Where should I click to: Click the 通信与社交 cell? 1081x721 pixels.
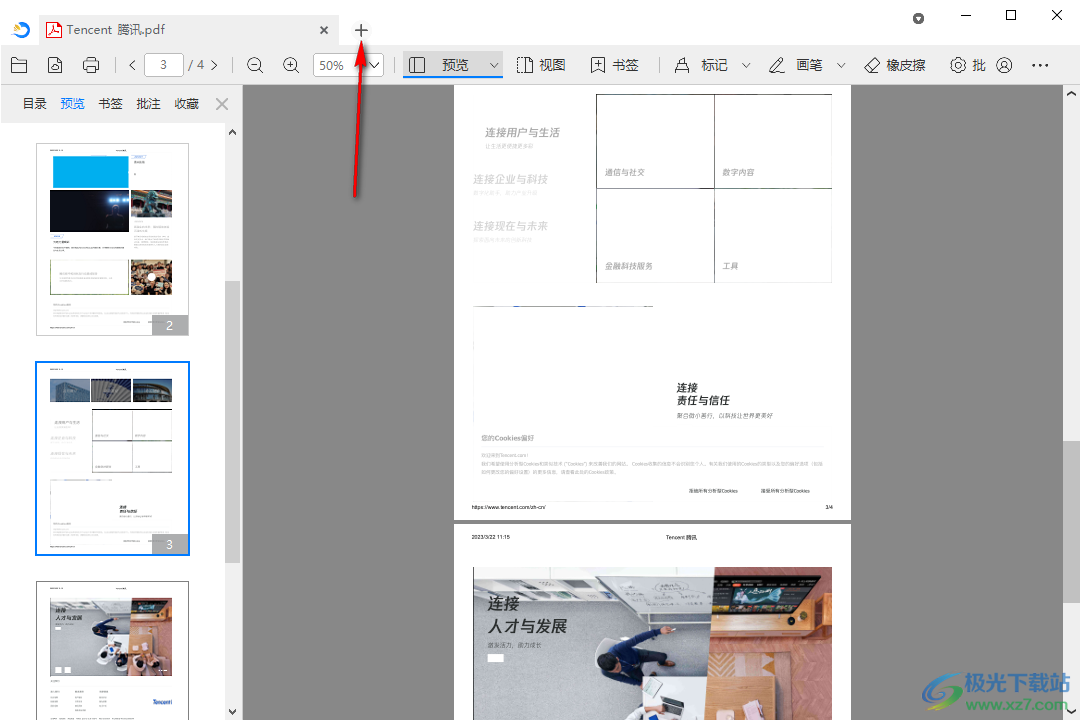click(x=655, y=141)
